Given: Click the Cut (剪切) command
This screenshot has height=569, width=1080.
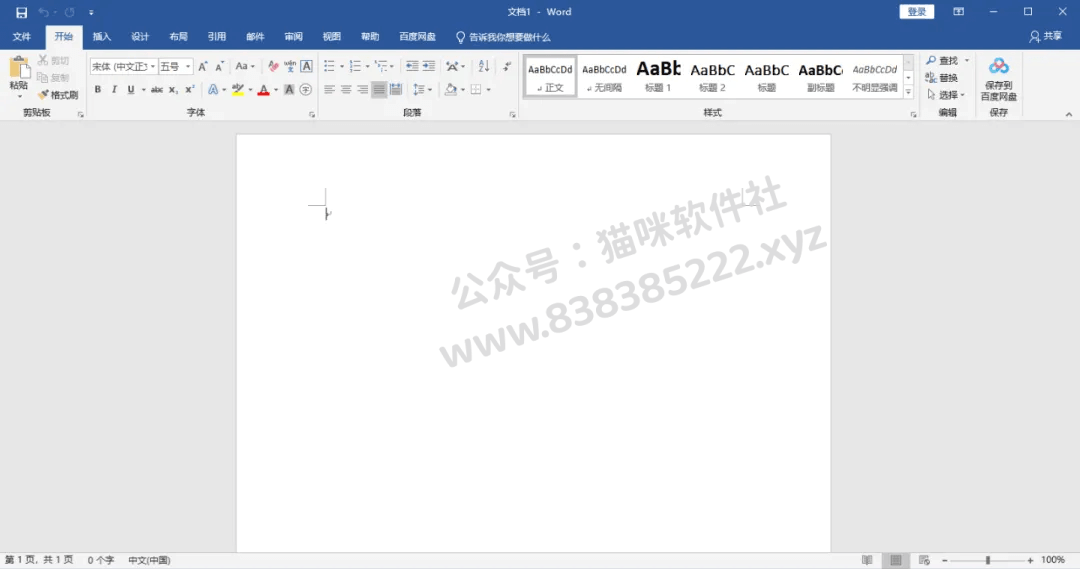Looking at the screenshot, I should [54, 61].
